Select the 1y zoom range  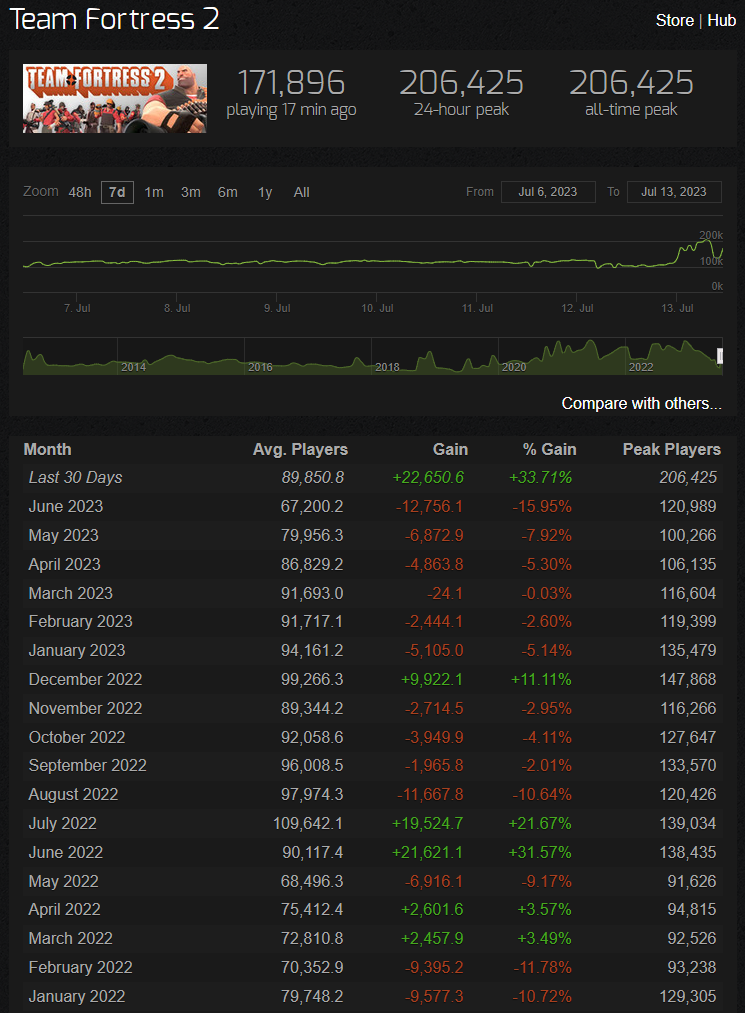265,193
